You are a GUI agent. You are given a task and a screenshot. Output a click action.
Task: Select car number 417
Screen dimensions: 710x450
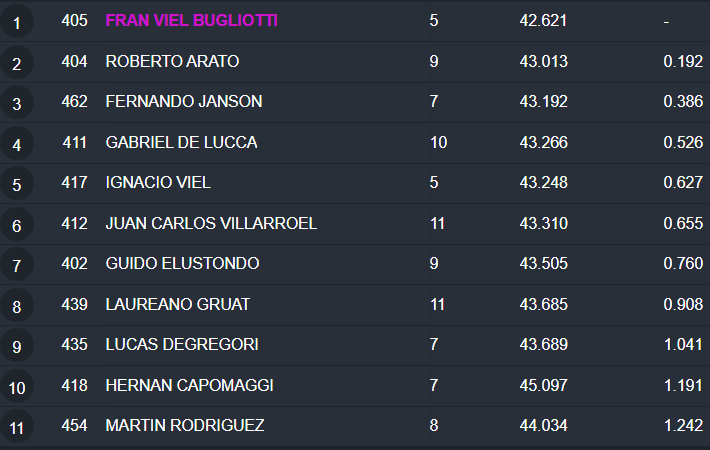tap(75, 183)
